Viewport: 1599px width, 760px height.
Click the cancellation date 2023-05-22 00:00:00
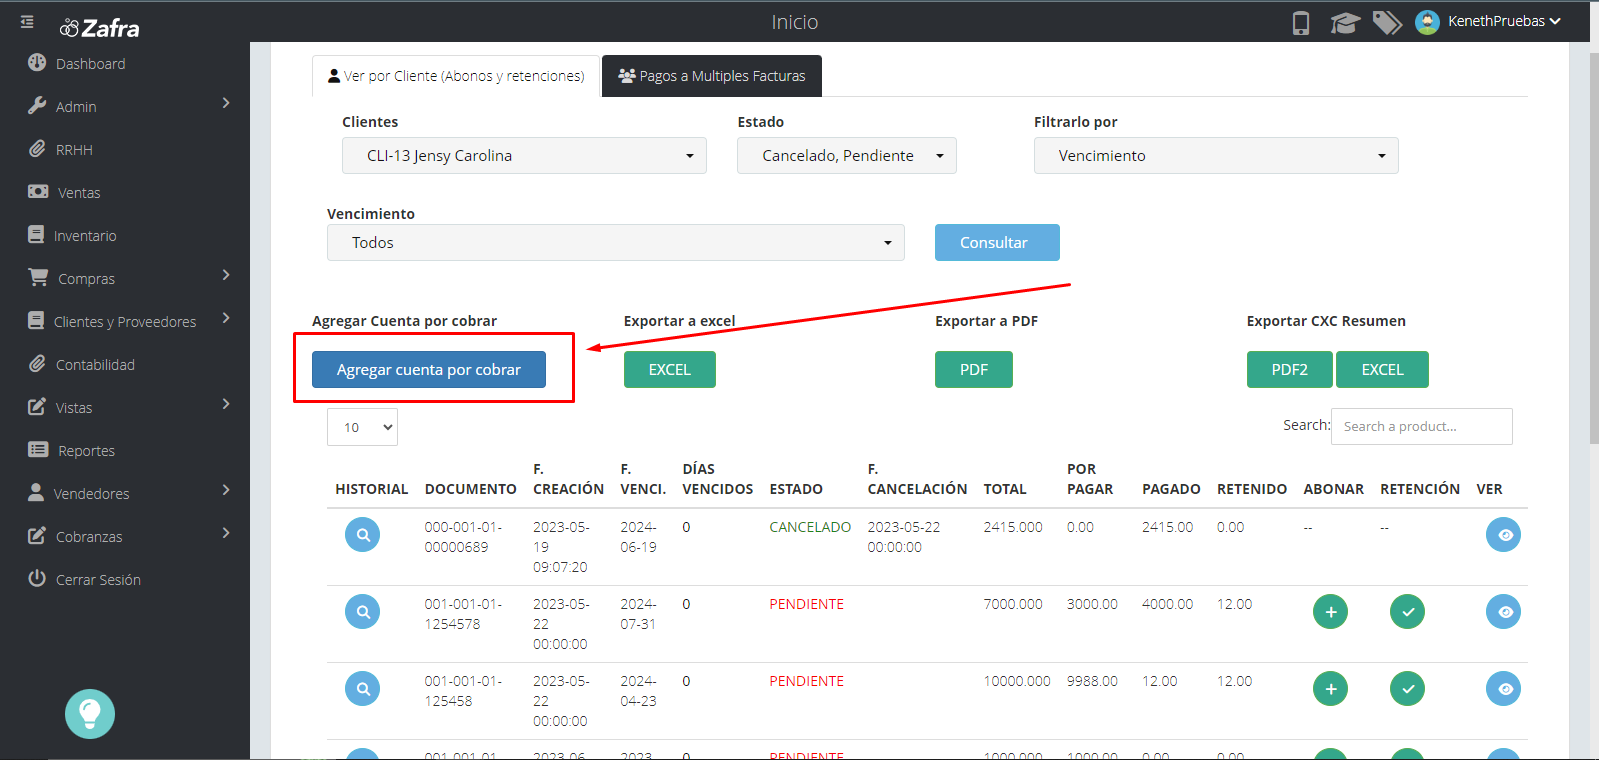tap(904, 537)
